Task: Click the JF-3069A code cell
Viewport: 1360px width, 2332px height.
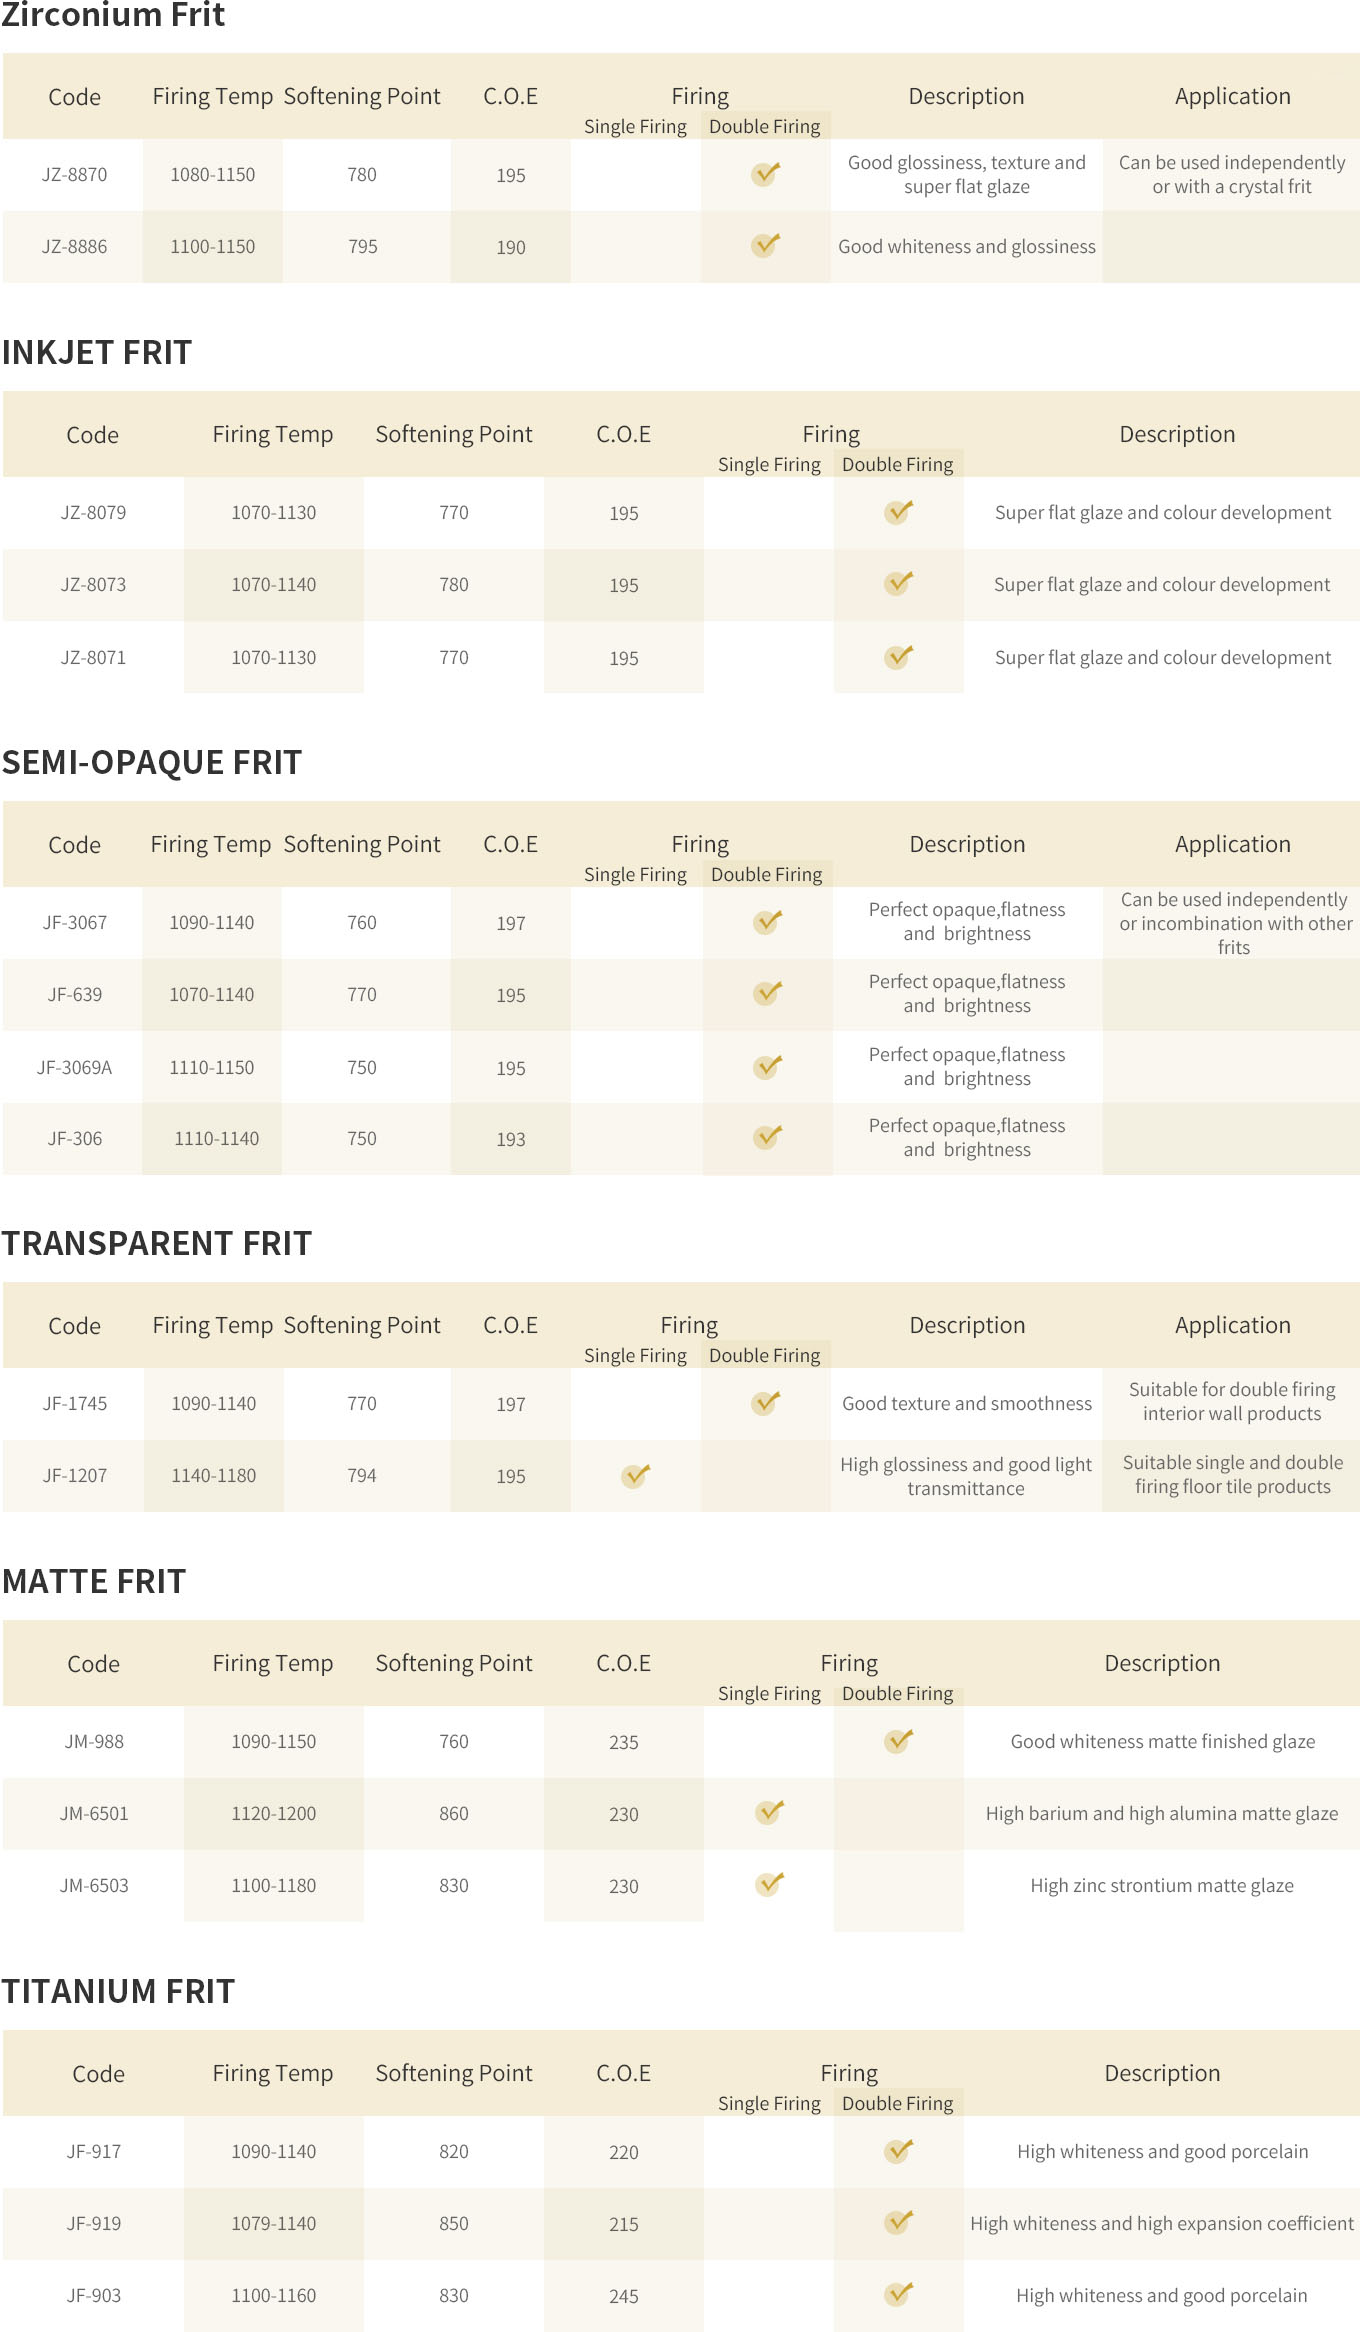Action: coord(75,1067)
